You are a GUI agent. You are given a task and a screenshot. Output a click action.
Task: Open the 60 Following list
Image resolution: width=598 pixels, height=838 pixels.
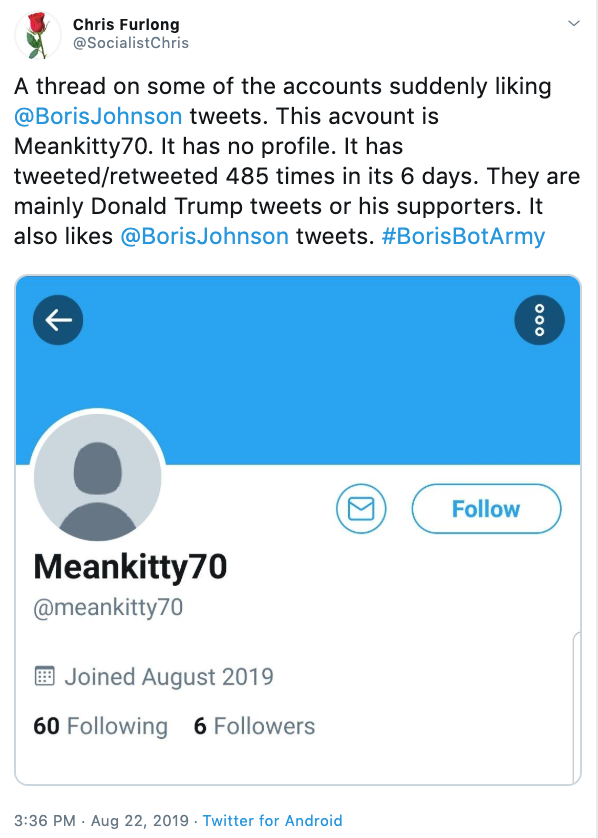coord(100,726)
